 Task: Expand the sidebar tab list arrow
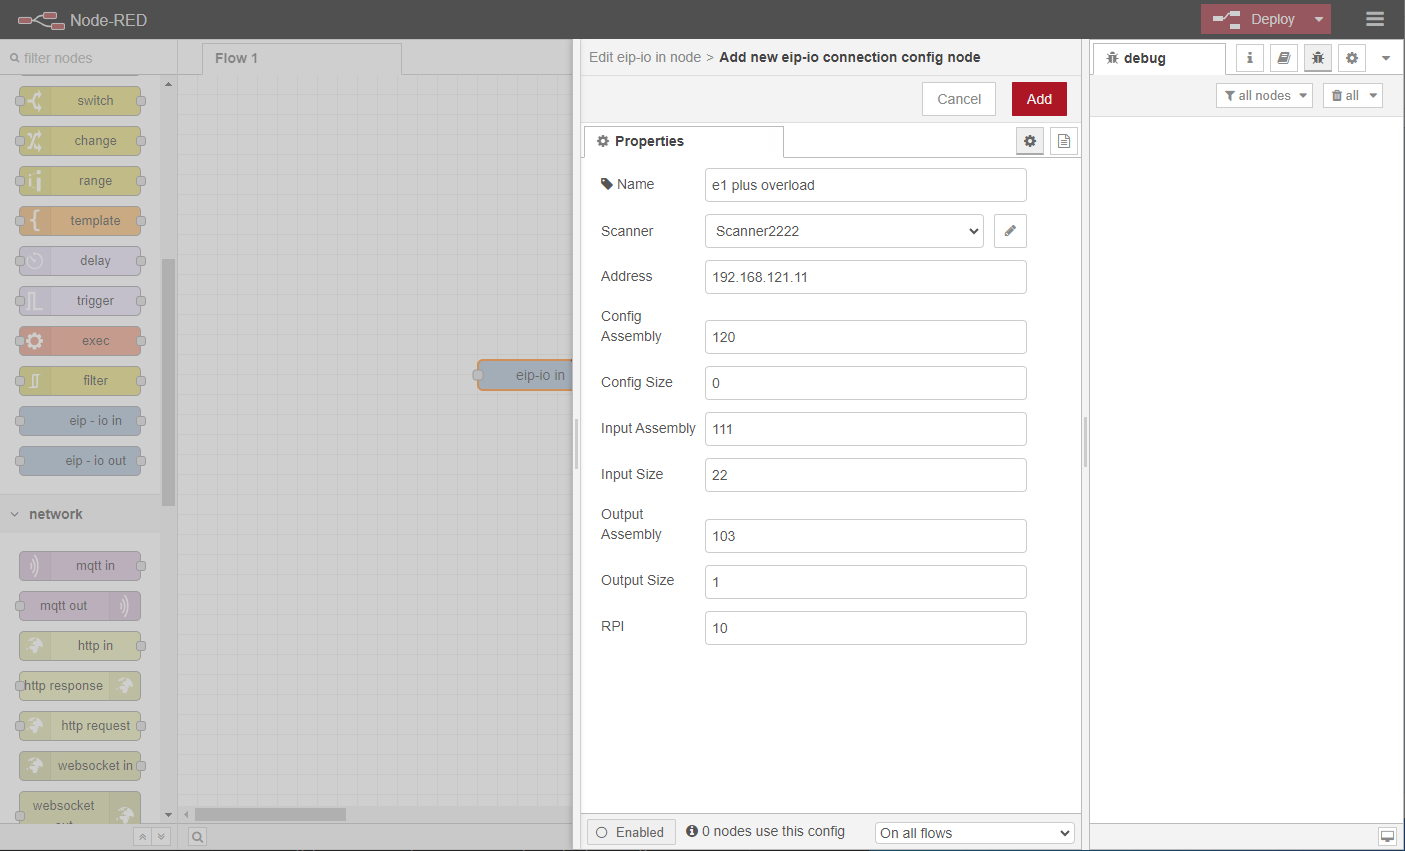[1386, 58]
